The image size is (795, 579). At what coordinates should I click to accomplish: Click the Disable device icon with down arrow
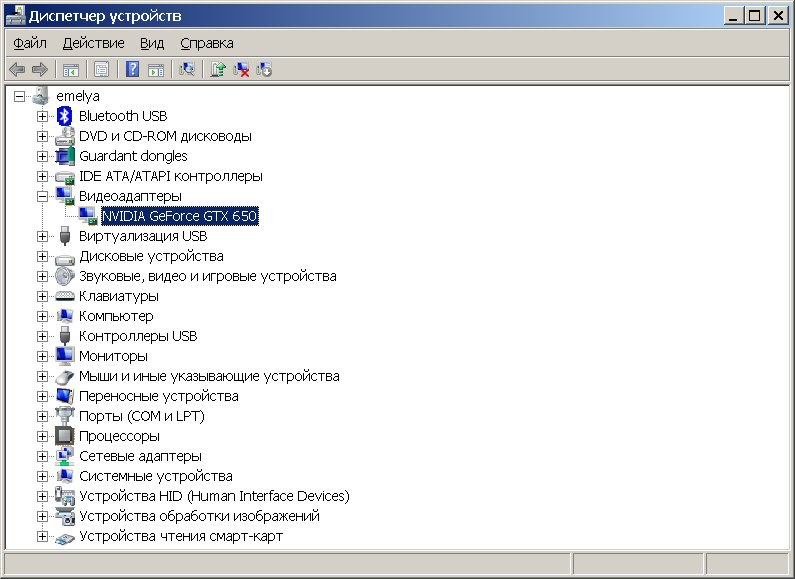[x=264, y=69]
